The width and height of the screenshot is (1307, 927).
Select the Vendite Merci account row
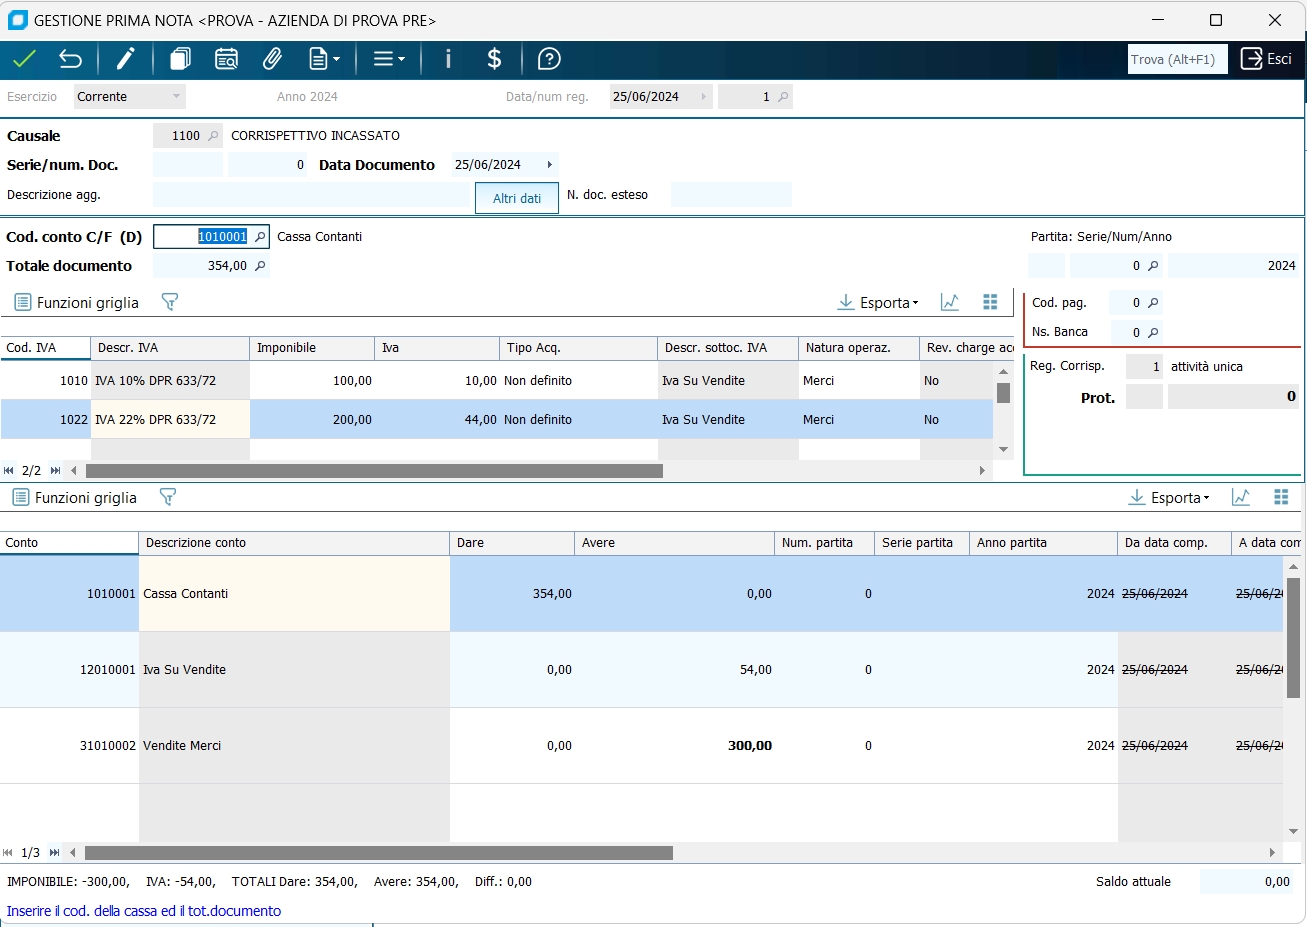click(x=182, y=746)
